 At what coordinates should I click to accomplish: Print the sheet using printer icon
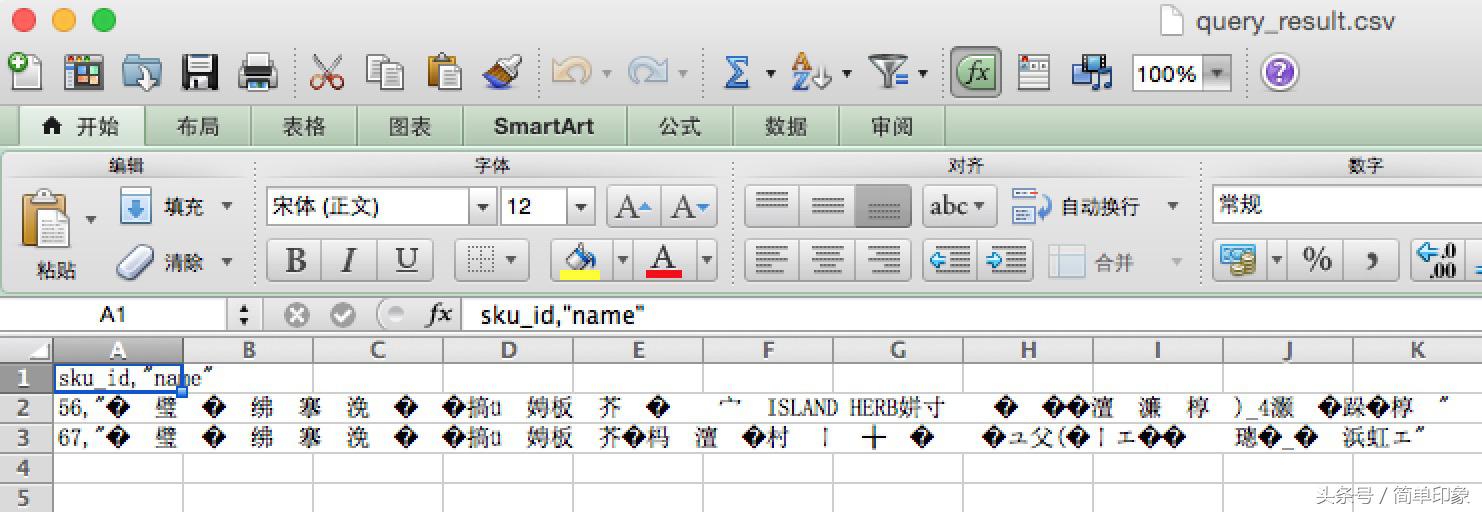[x=258, y=73]
